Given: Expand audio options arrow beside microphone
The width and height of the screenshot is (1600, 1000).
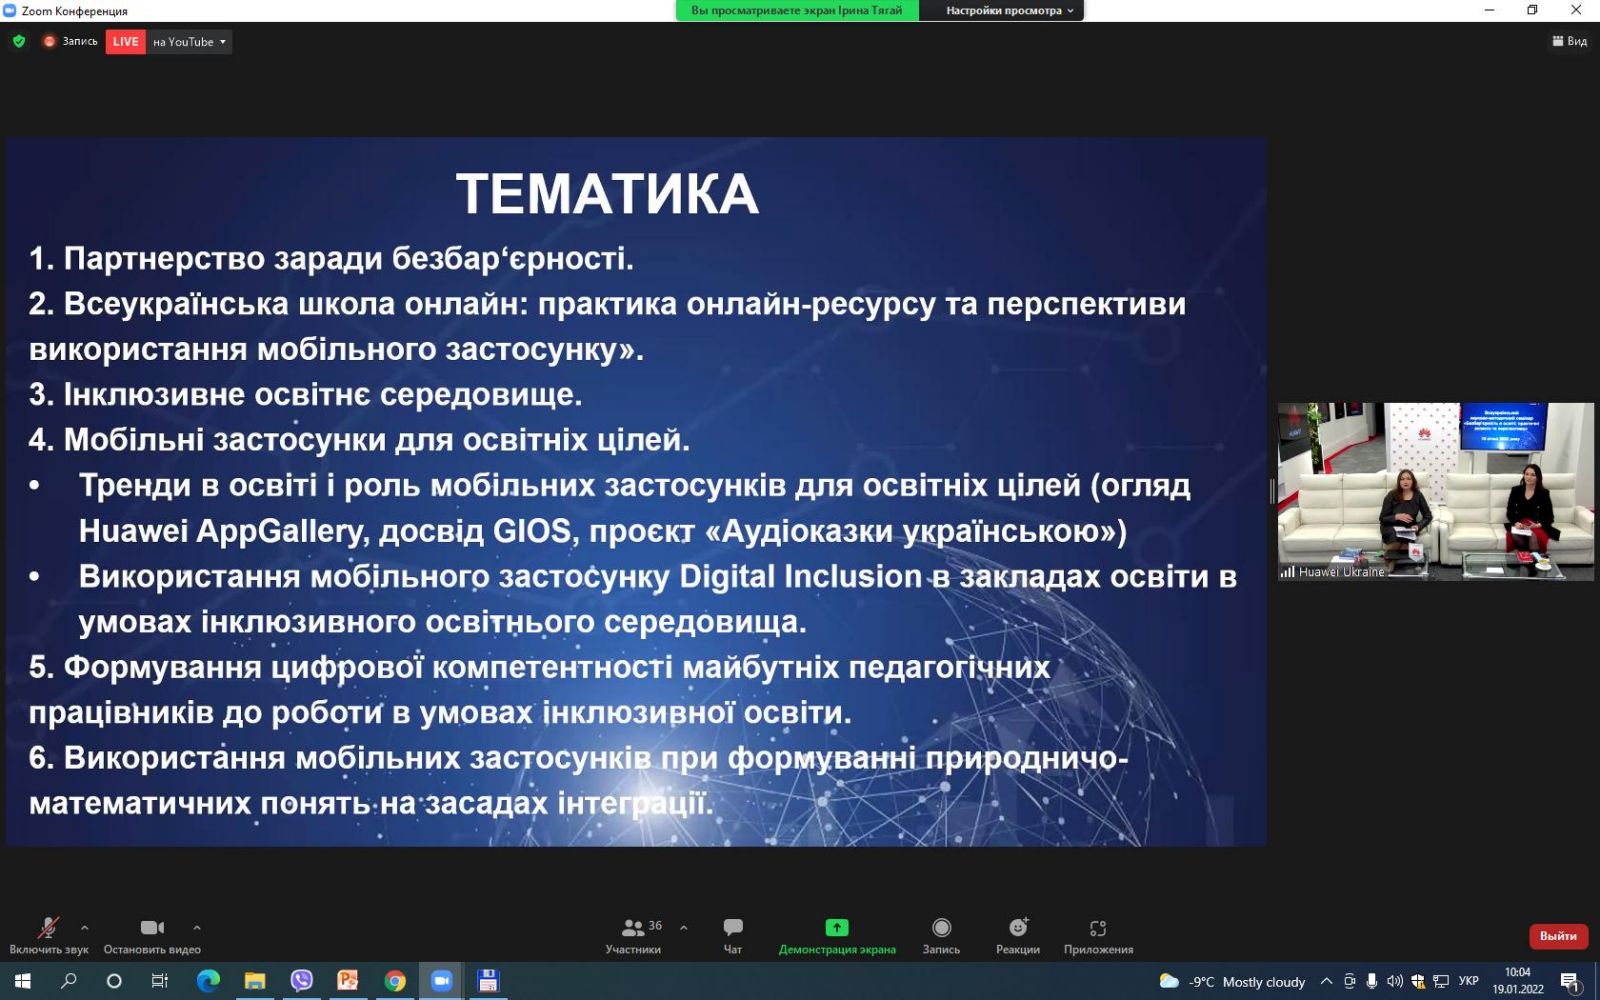Looking at the screenshot, I should (x=85, y=927).
